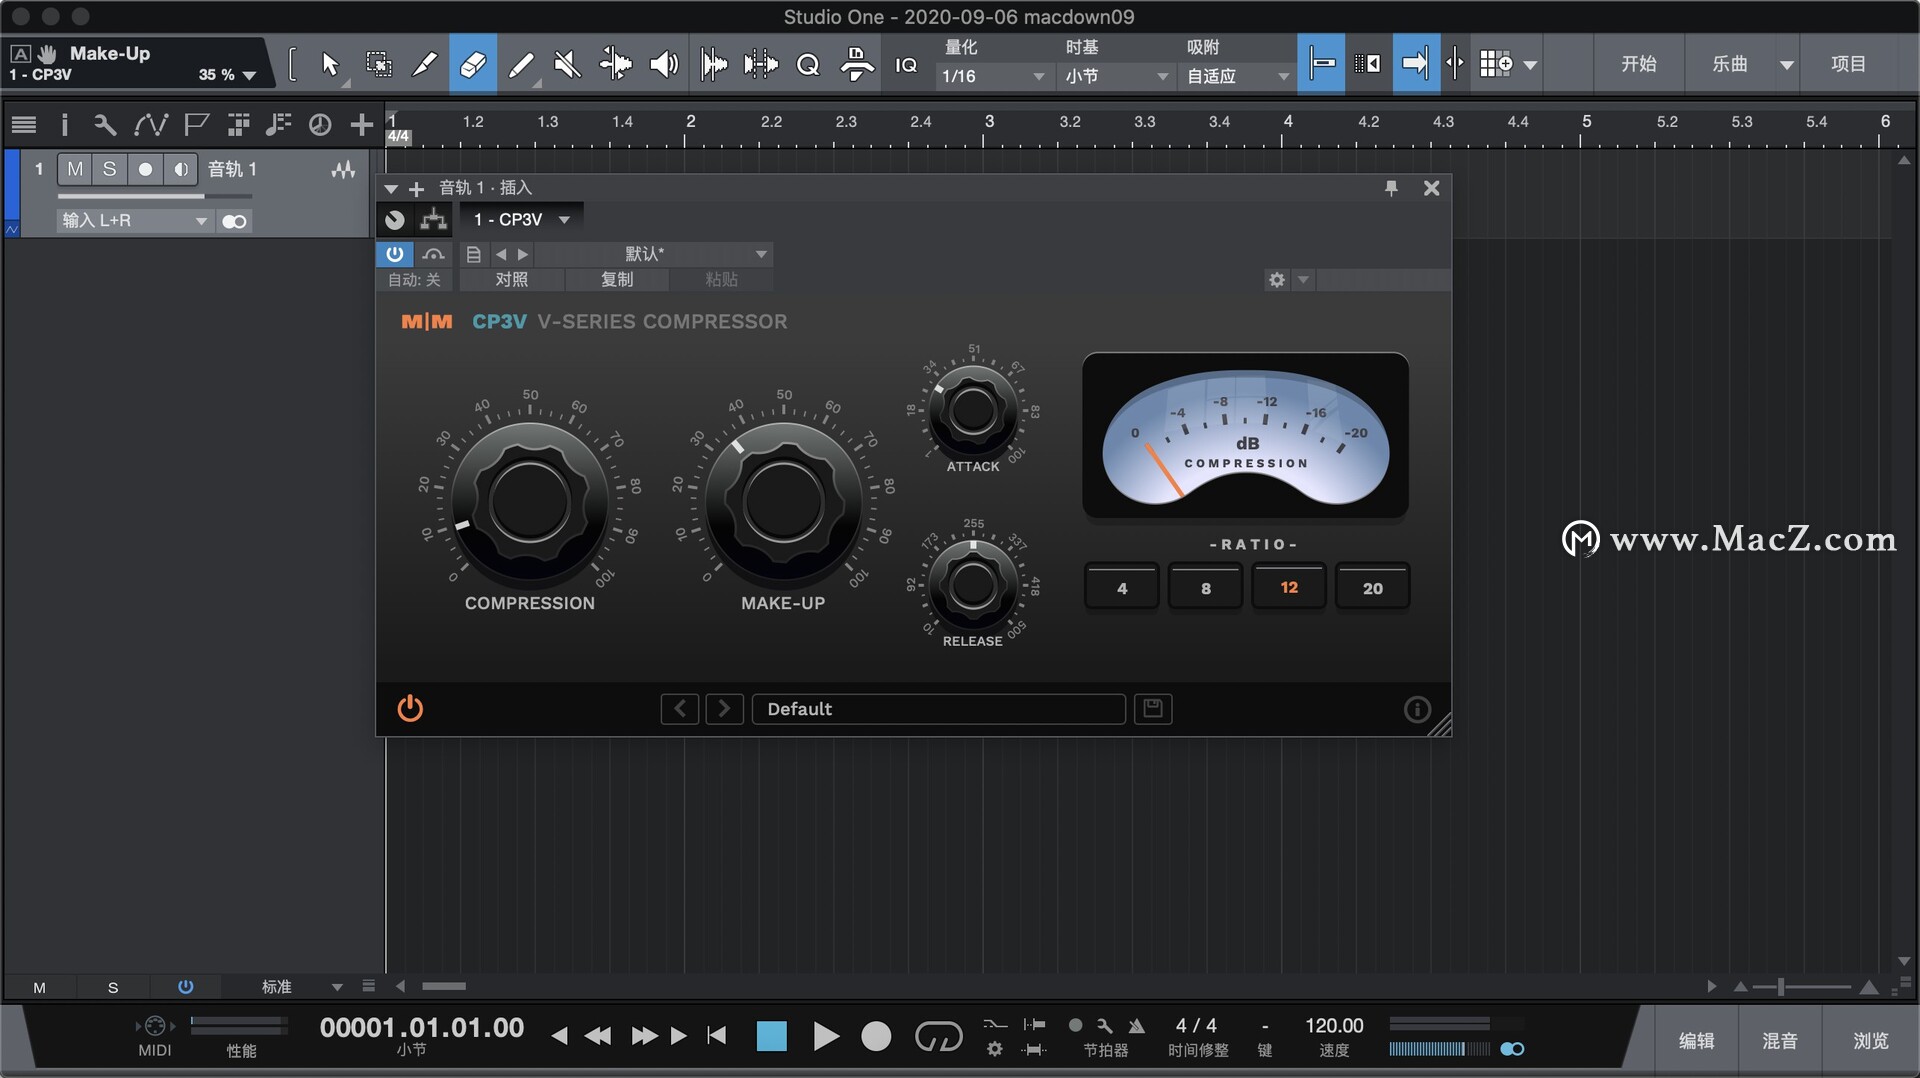Image resolution: width=1920 pixels, height=1078 pixels.
Task: Click the 复制 copy button
Action: (617, 280)
